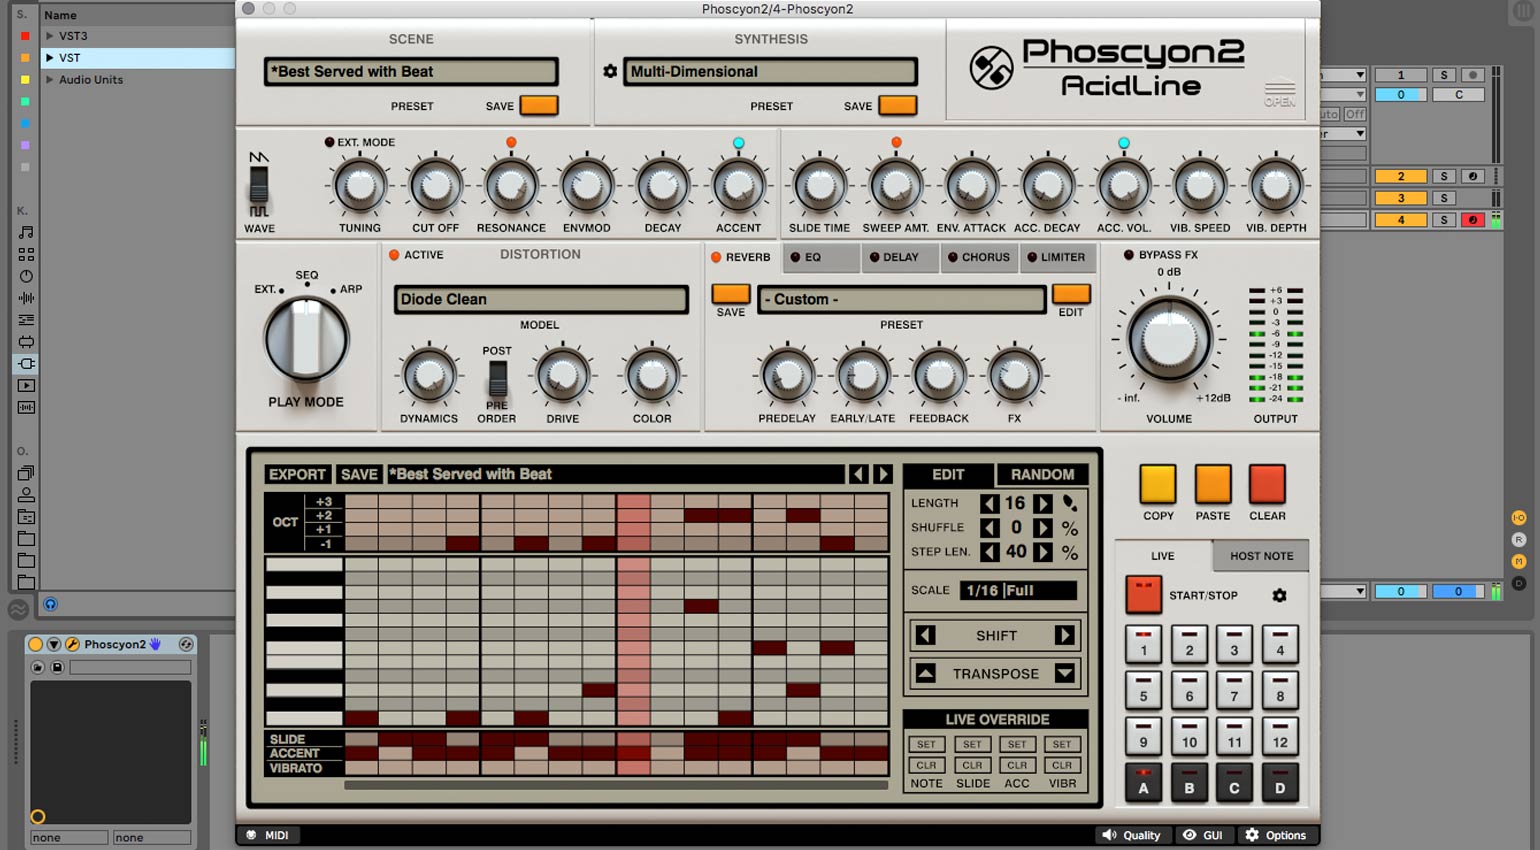This screenshot has width=1540, height=850.
Task: Enable the BYPASS FX toggle
Action: [1129, 255]
